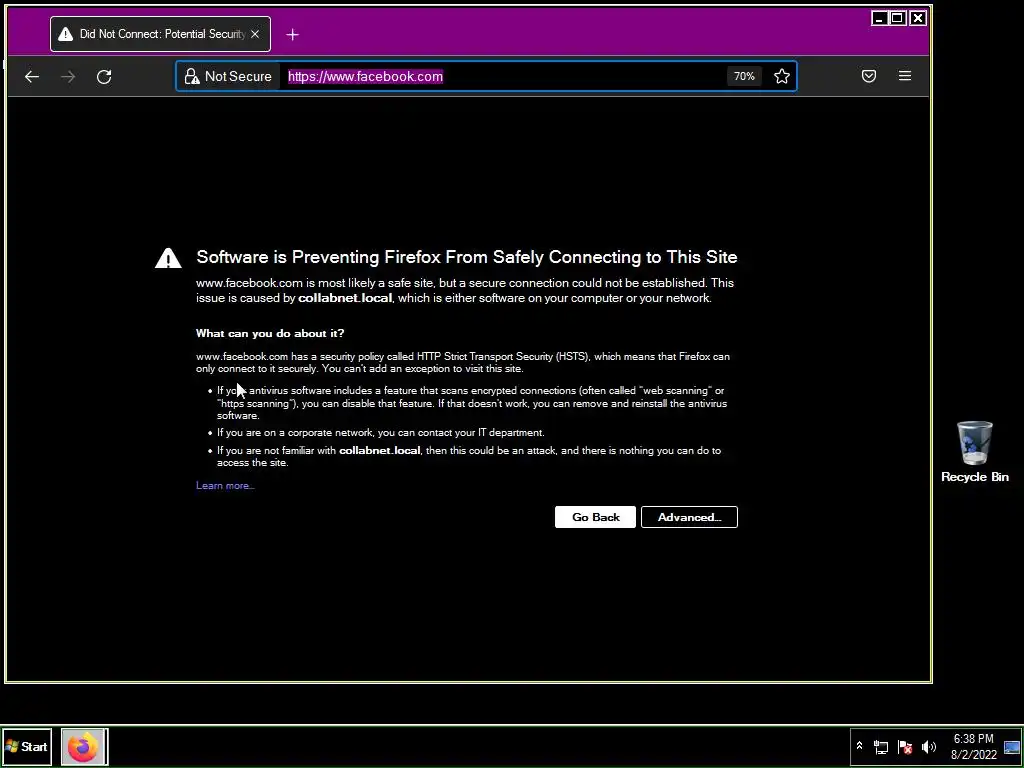Open the Advanced… error details button
The height and width of the screenshot is (768, 1024).
689,517
